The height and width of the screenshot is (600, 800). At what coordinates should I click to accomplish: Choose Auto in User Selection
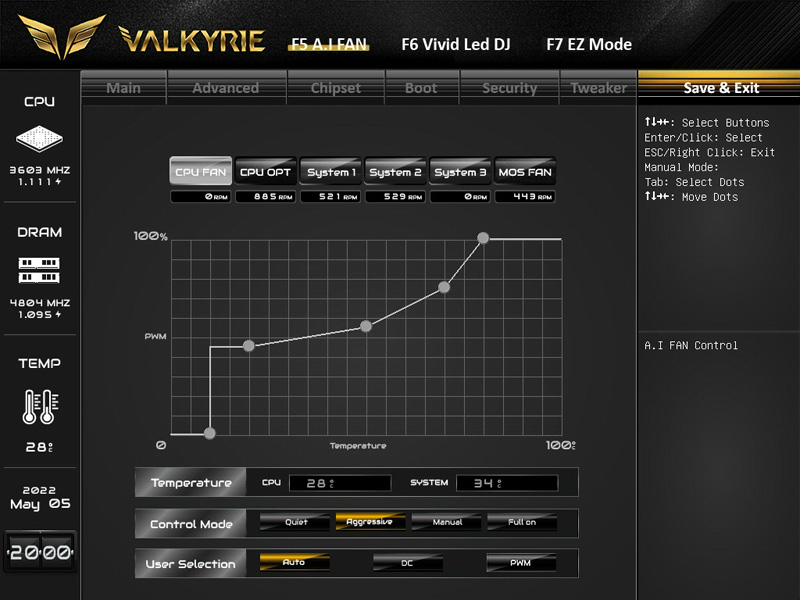[x=294, y=562]
